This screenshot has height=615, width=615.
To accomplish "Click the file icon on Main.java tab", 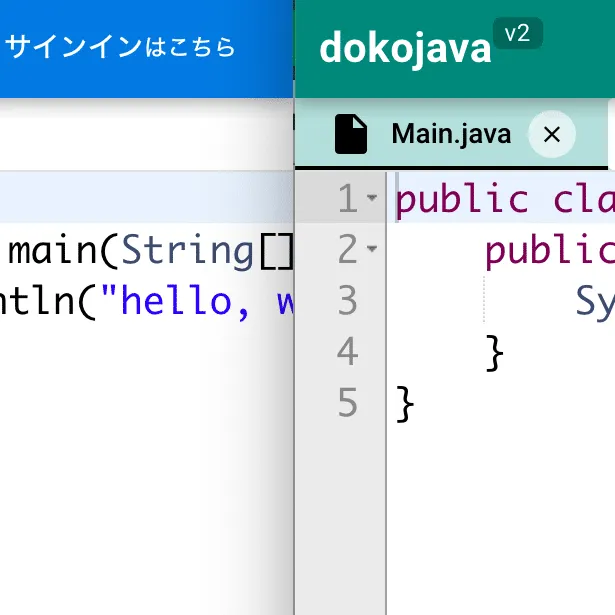I will coord(351,134).
